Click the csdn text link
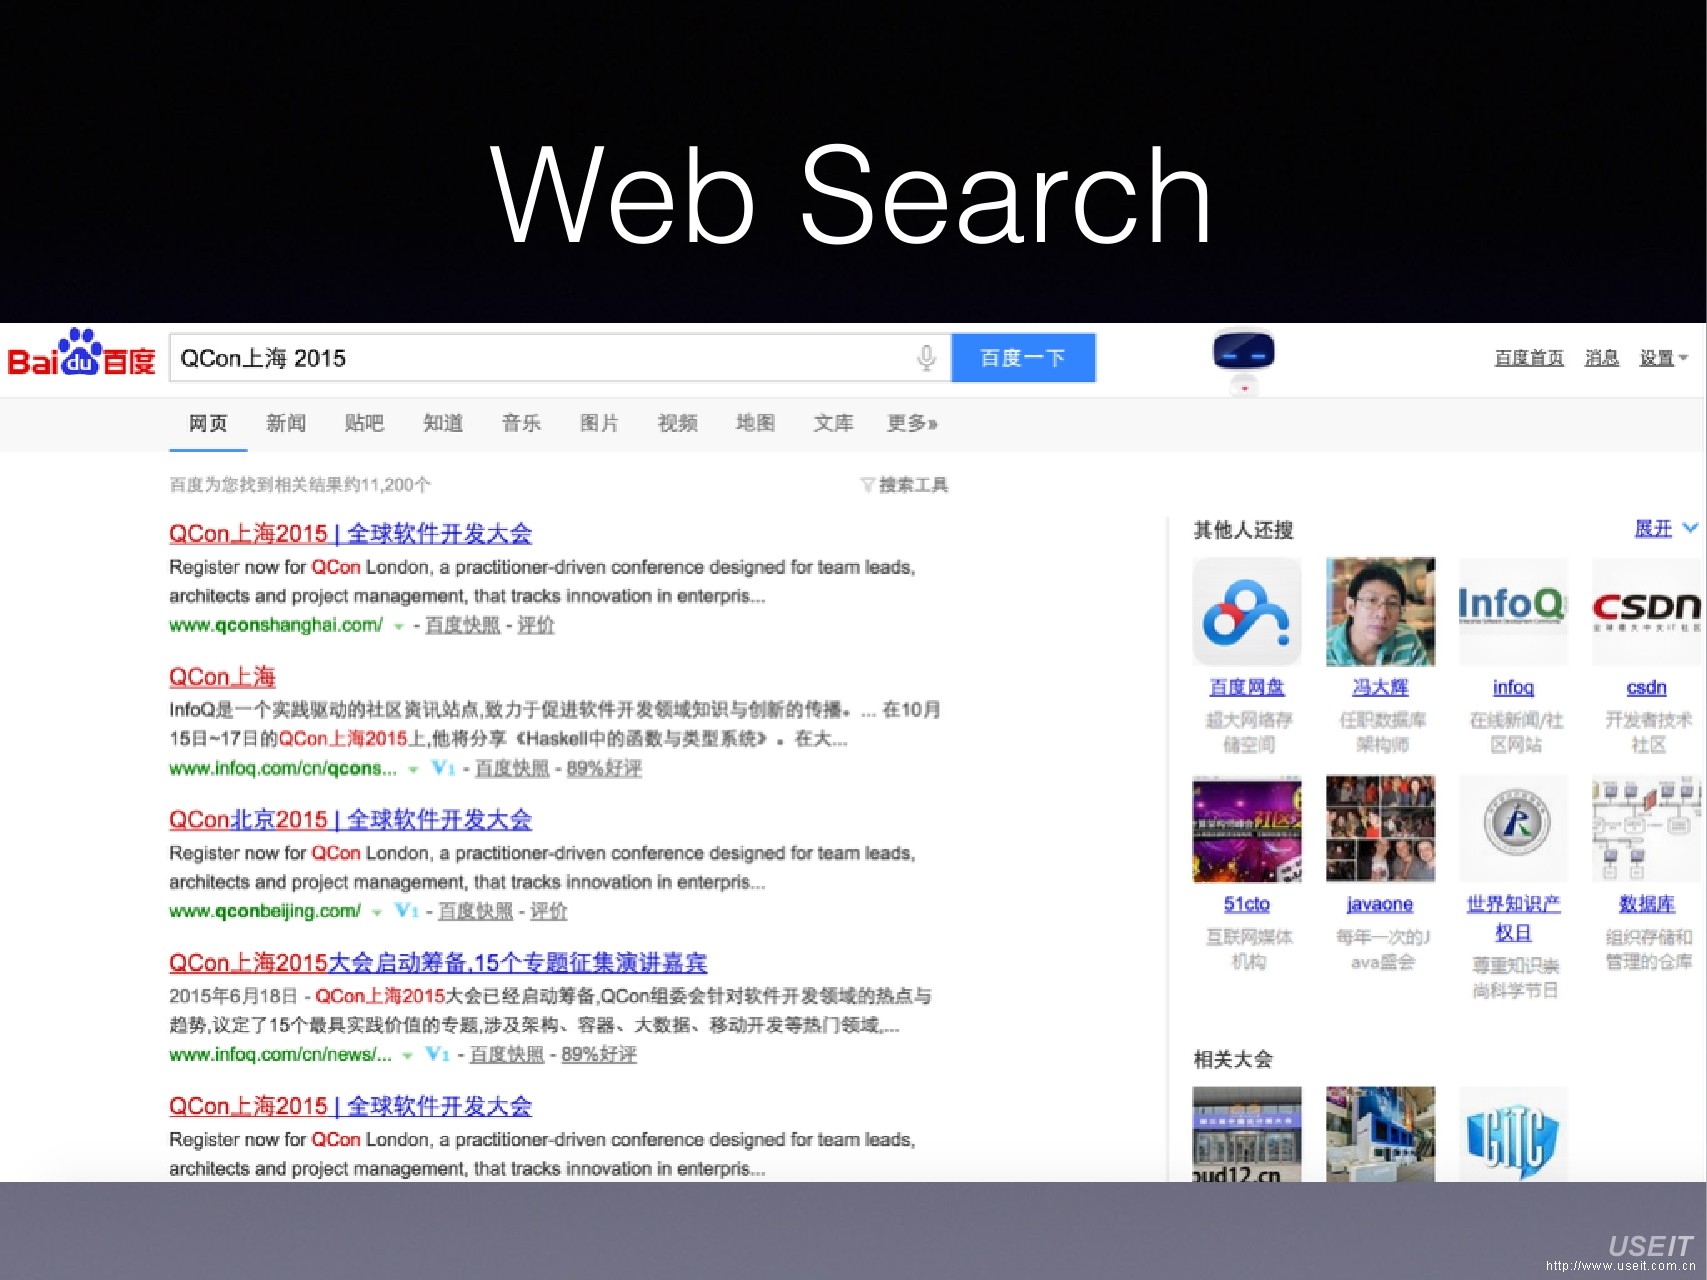1707x1280 pixels. coord(1646,687)
